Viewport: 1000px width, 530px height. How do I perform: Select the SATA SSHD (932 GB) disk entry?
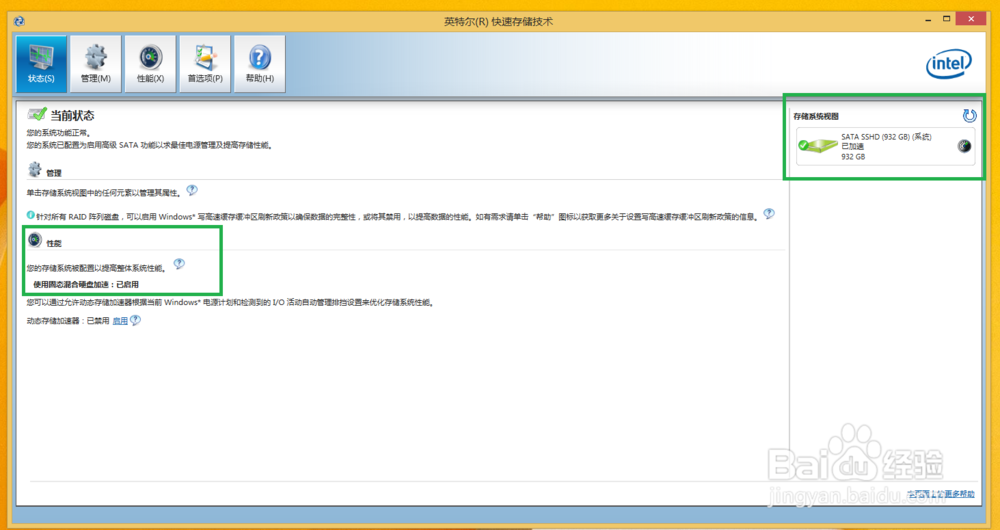[x=886, y=146]
